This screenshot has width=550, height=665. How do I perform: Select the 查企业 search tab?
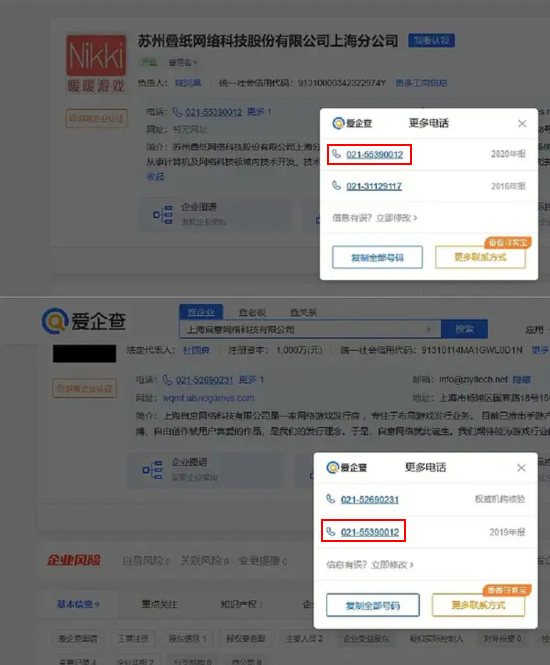[201, 312]
